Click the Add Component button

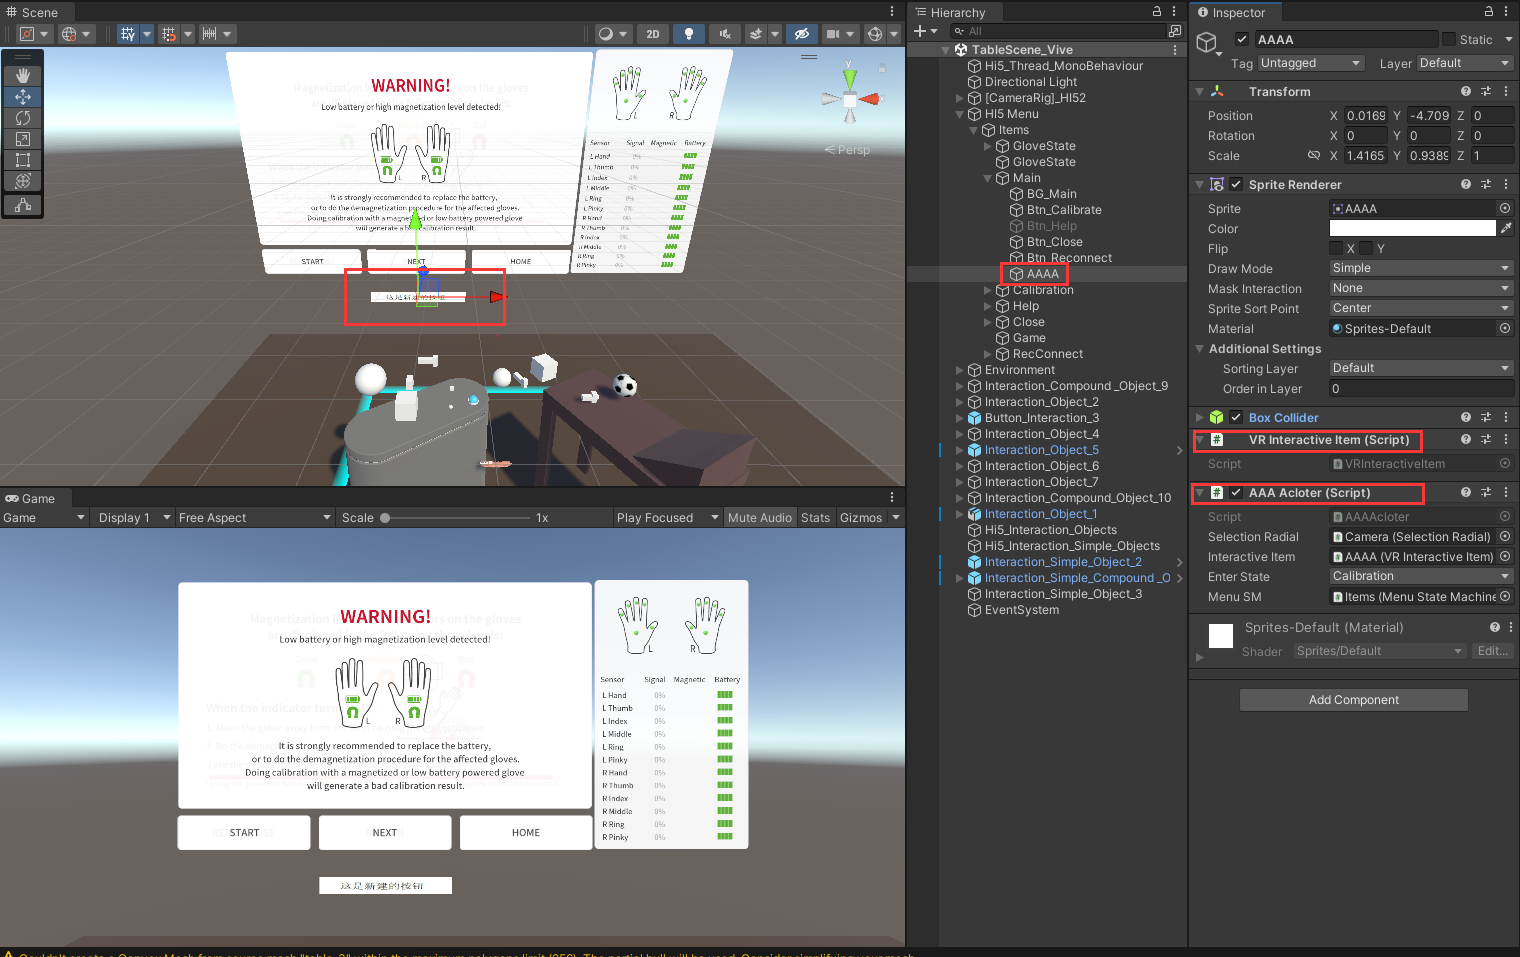(1353, 699)
